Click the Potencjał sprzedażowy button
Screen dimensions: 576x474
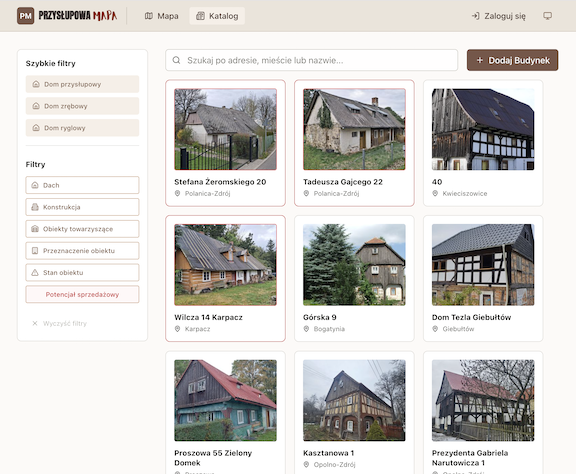[x=82, y=294]
